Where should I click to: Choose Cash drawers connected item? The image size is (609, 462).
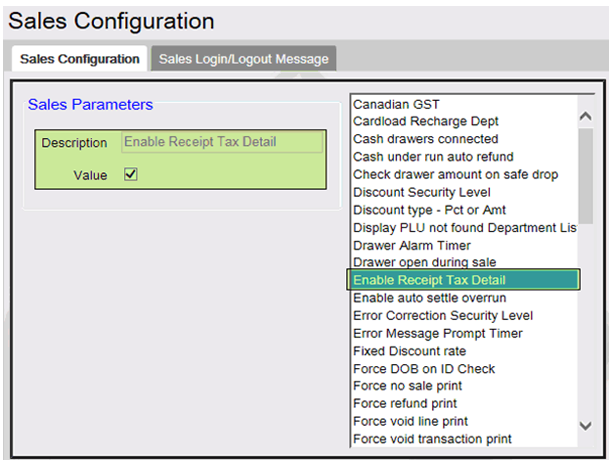(425, 139)
